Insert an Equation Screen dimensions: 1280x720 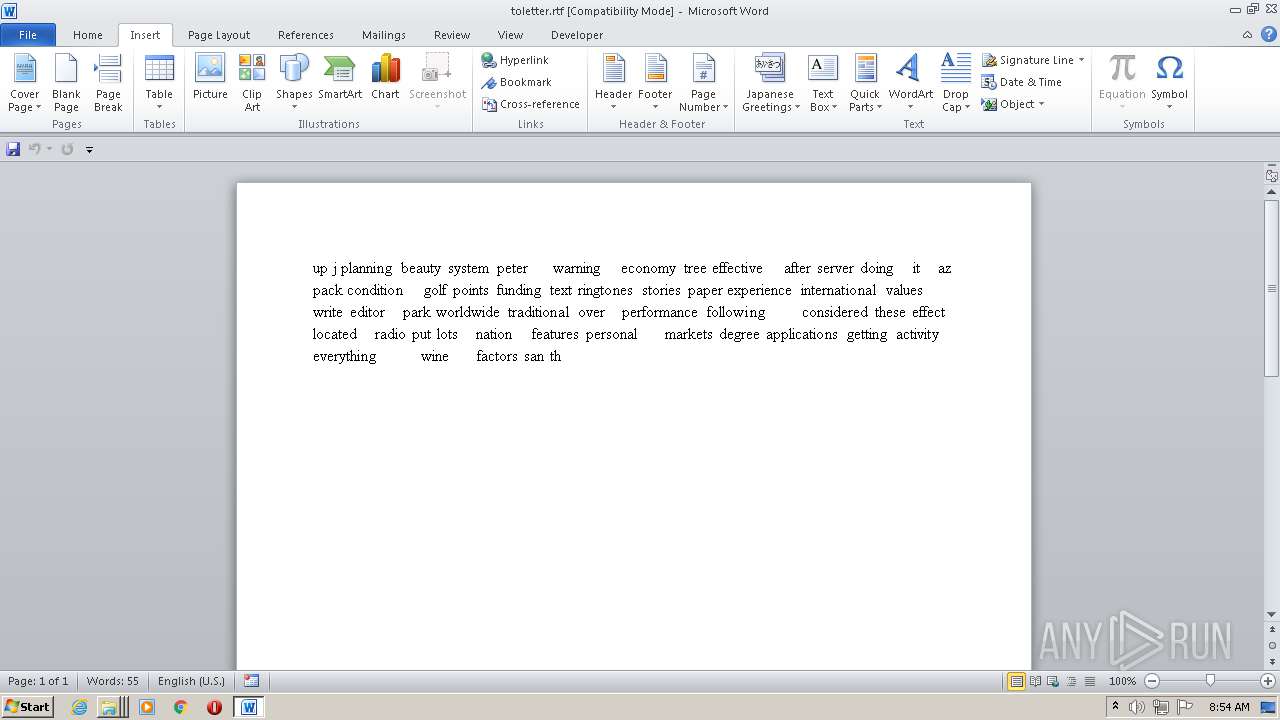1122,83
